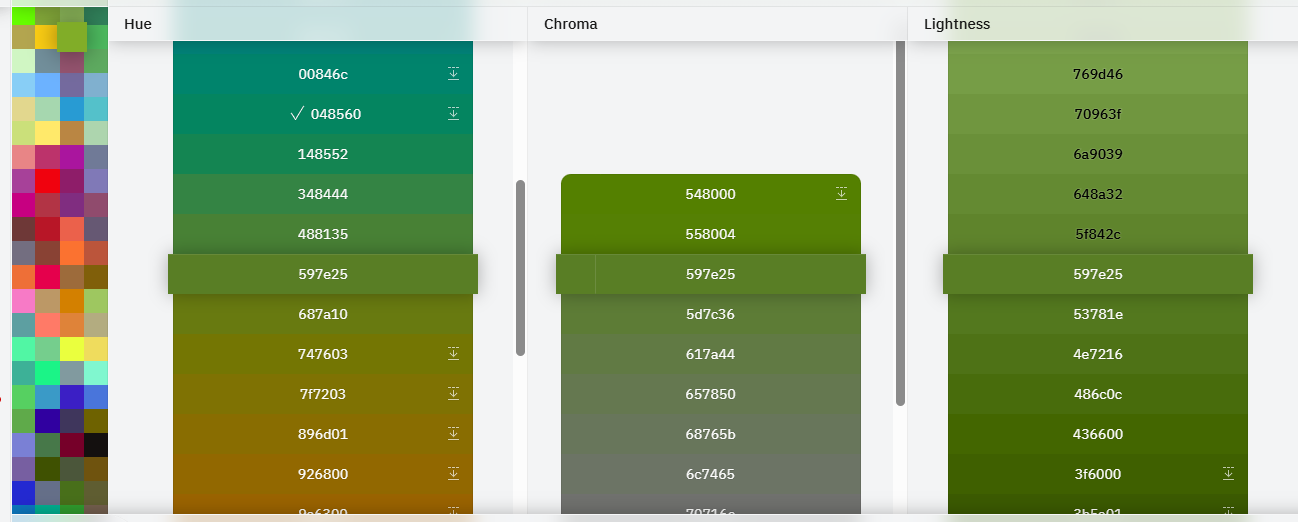Click the Hue column header
This screenshot has width=1298, height=522.
tap(138, 24)
